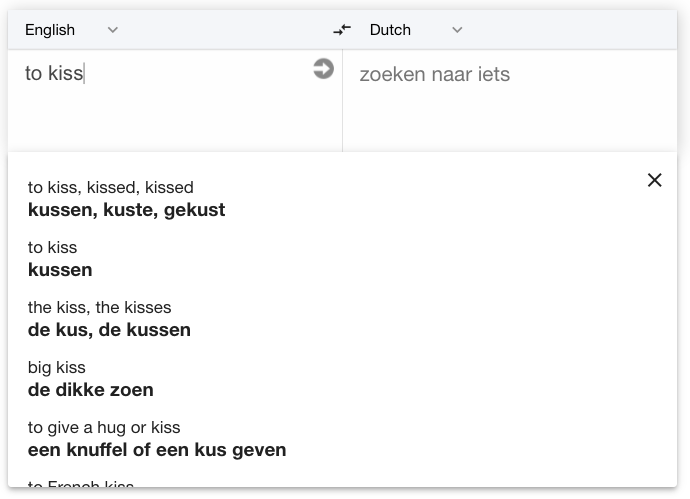Click the standalone 'to kiss' suggestion label
Viewport: 690px width, 499px height.
click(52, 247)
